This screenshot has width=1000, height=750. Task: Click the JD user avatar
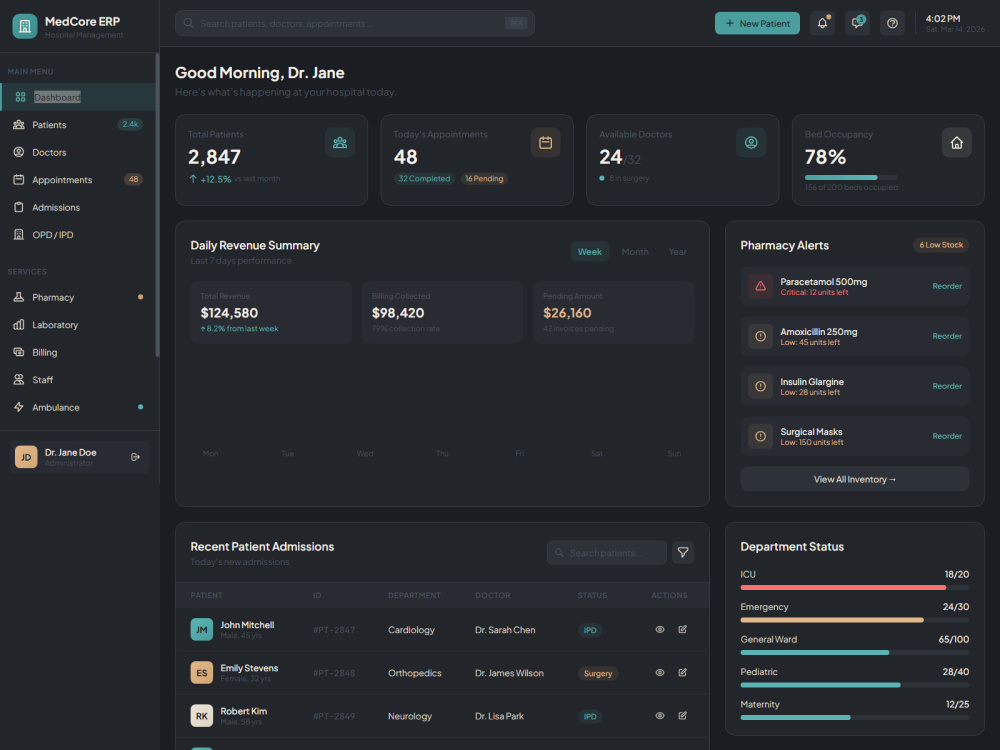point(26,457)
